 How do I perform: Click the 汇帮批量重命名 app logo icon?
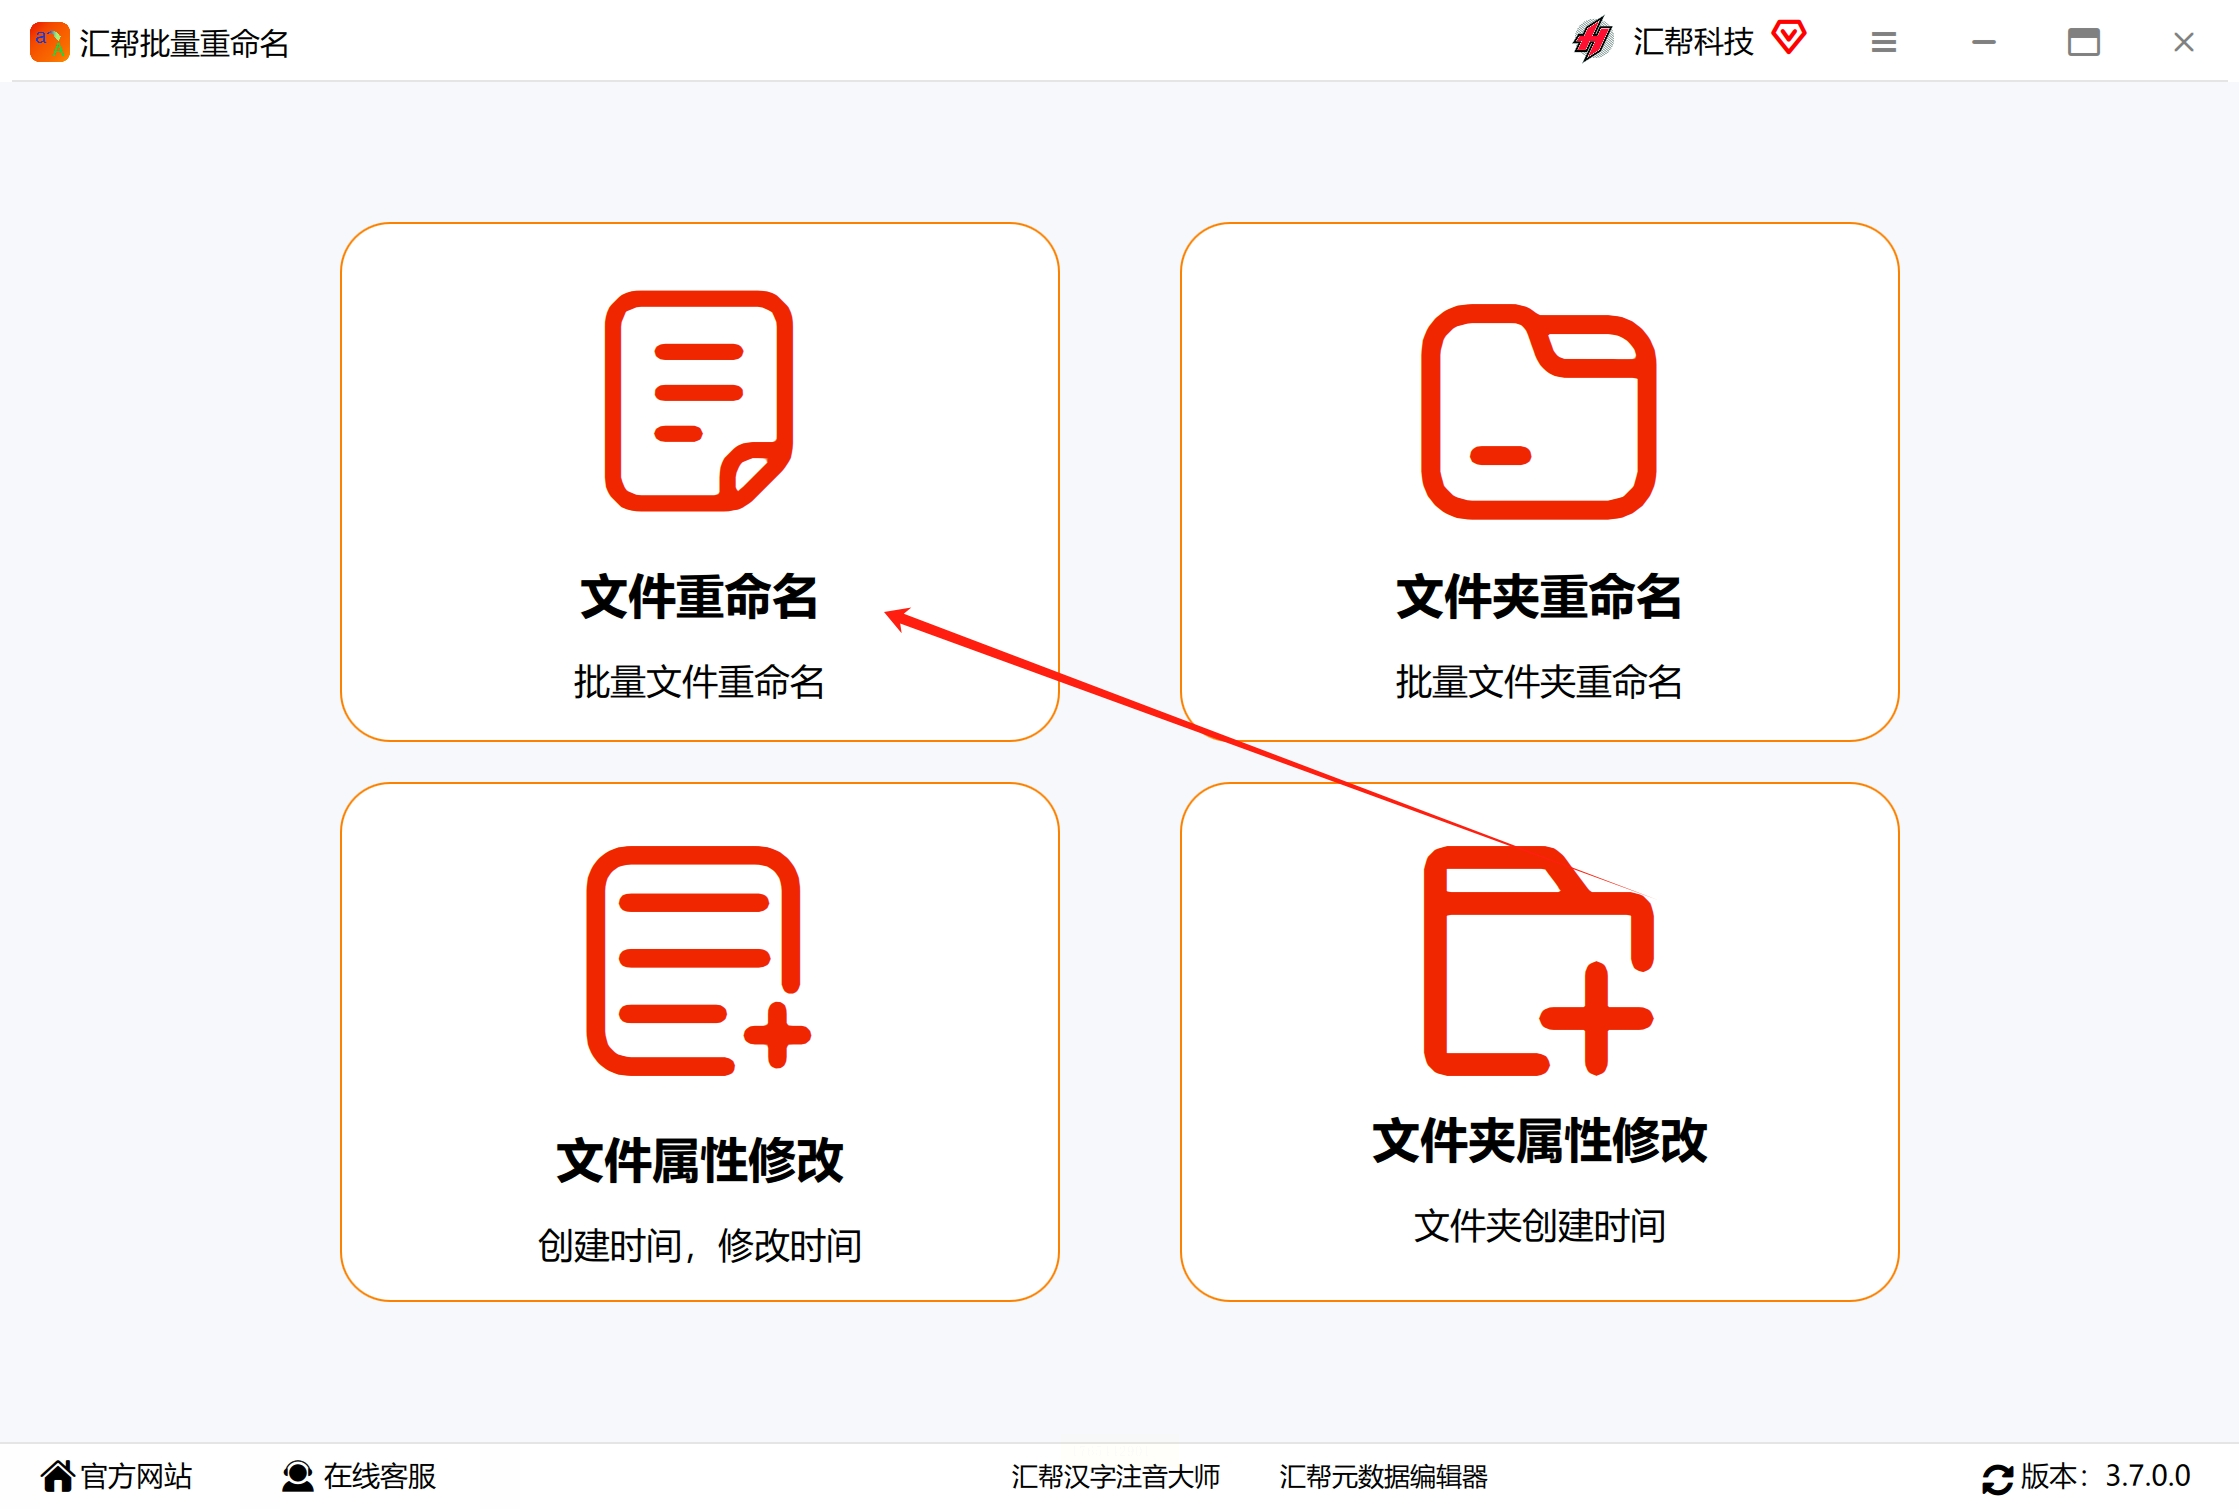[x=49, y=43]
